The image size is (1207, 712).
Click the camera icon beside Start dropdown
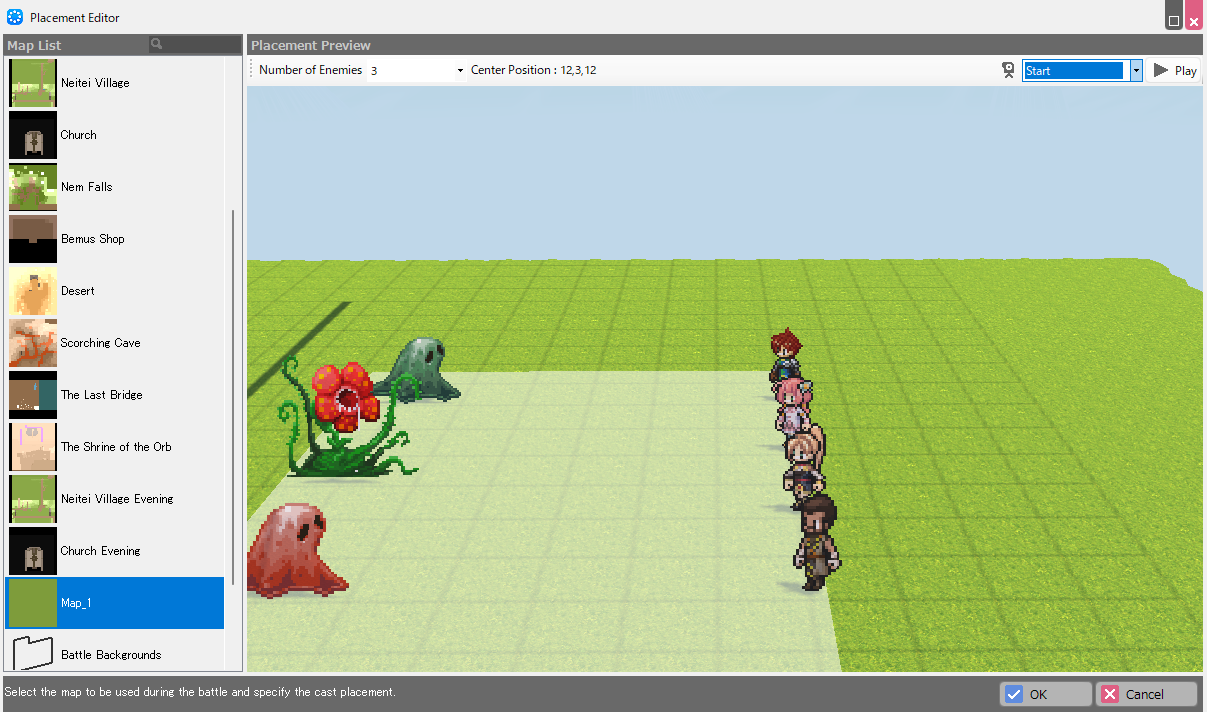tap(1008, 70)
